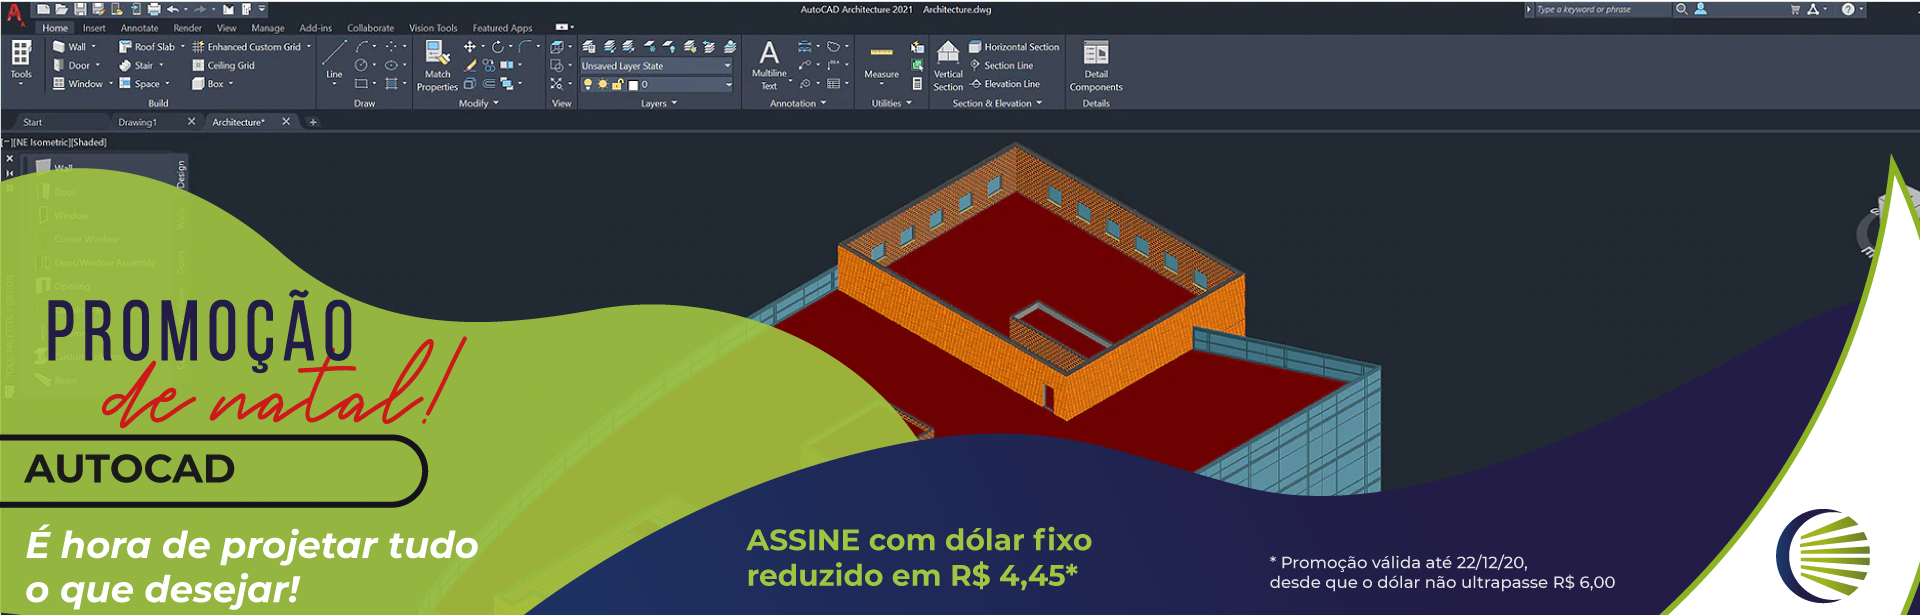
Task: Select the Ceiling Grid tool
Action: tap(223, 65)
